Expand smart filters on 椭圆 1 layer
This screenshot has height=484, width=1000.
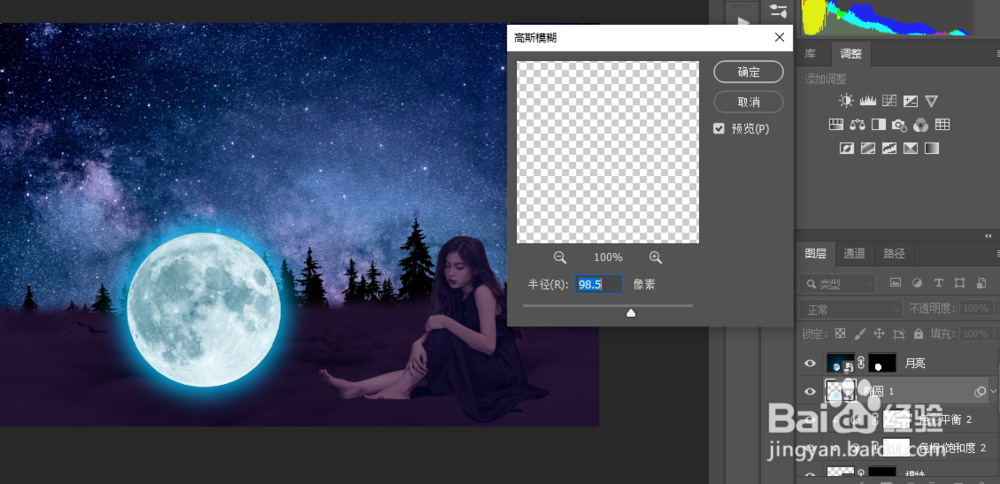993,392
